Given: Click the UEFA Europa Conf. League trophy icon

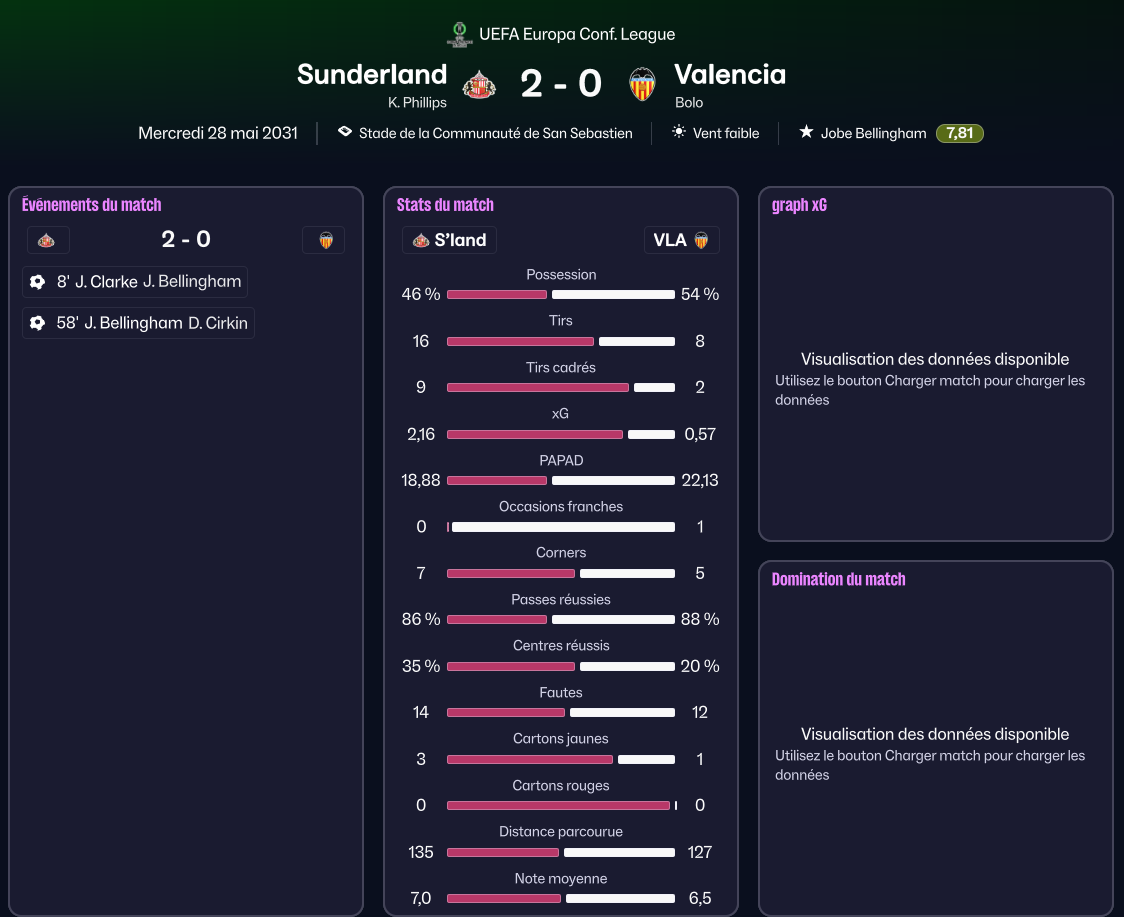Looking at the screenshot, I should (x=459, y=34).
